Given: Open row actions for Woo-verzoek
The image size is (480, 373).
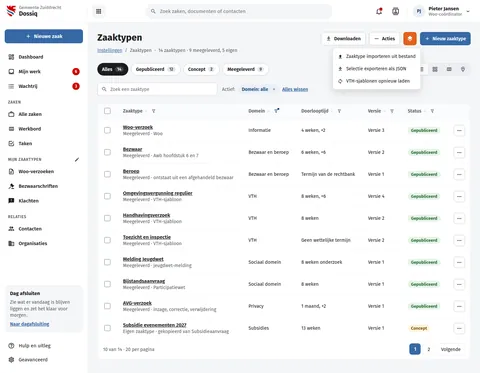Looking at the screenshot, I should tap(459, 130).
